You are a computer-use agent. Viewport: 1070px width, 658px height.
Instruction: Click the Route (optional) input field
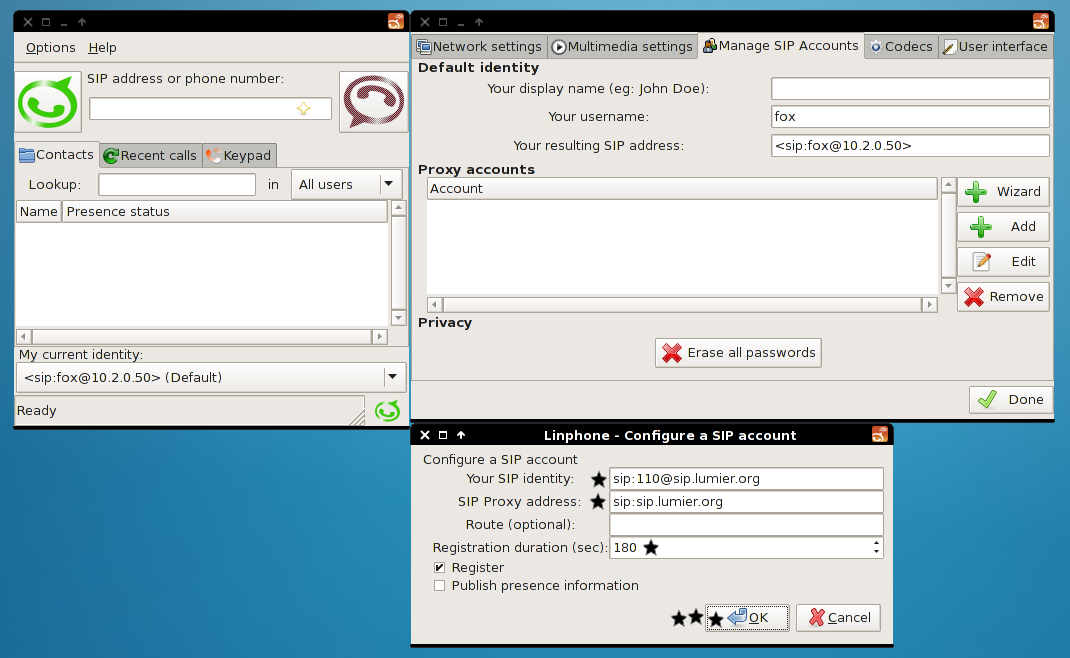[x=746, y=525]
